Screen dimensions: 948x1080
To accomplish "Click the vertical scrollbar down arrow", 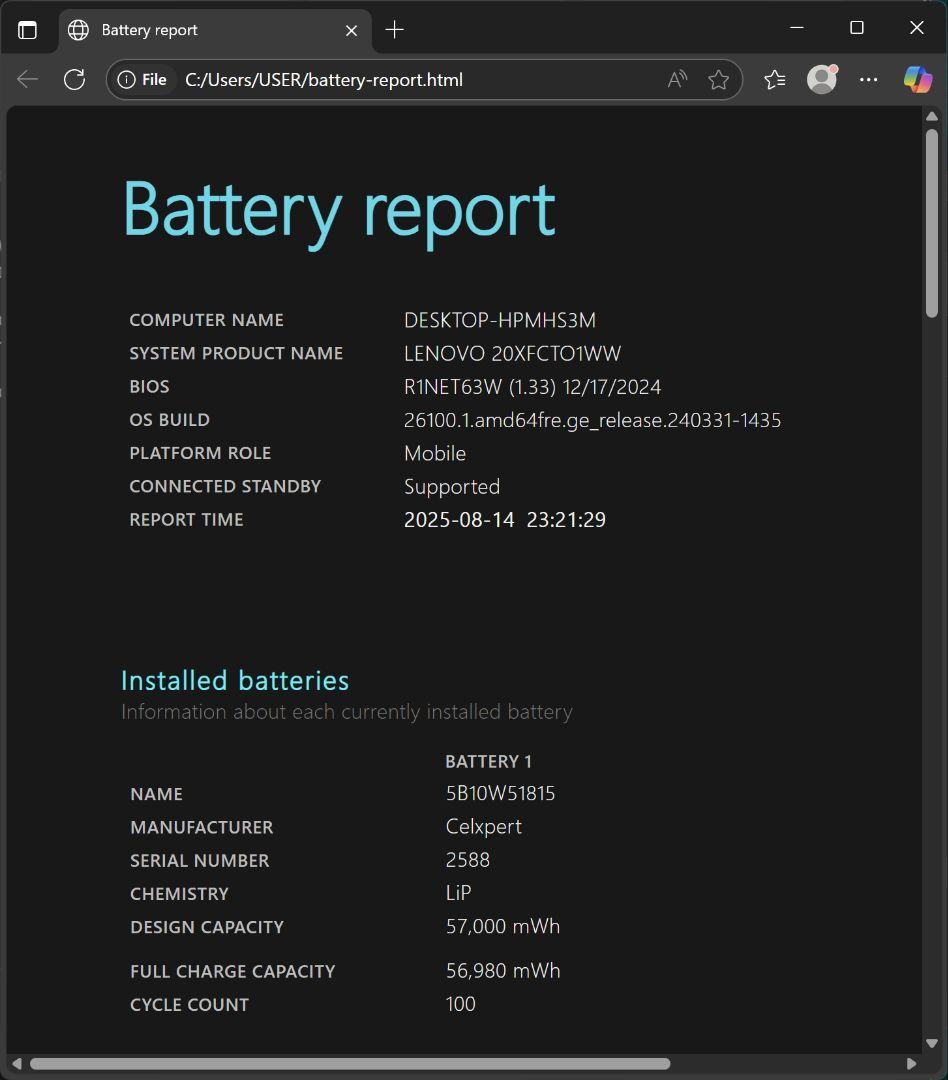I will click(x=932, y=1043).
